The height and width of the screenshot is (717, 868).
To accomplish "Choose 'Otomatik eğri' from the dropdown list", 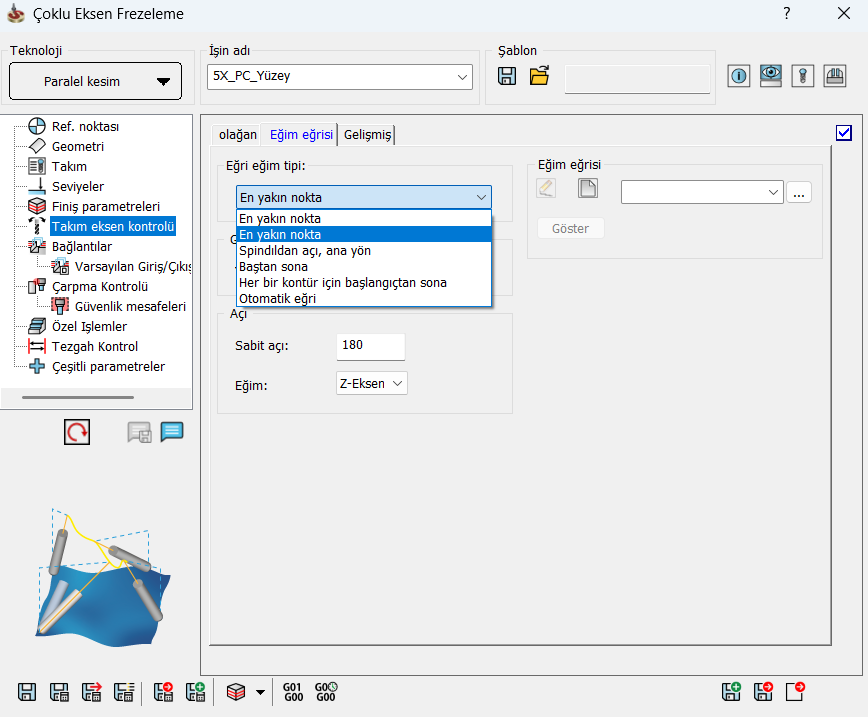I will (277, 298).
